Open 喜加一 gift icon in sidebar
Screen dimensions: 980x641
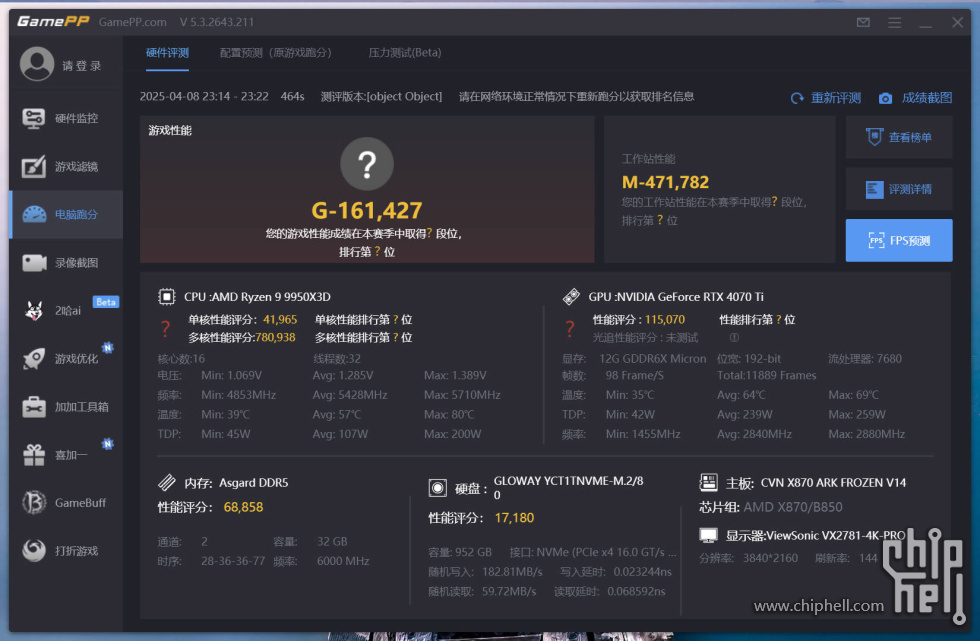pyautogui.click(x=34, y=455)
